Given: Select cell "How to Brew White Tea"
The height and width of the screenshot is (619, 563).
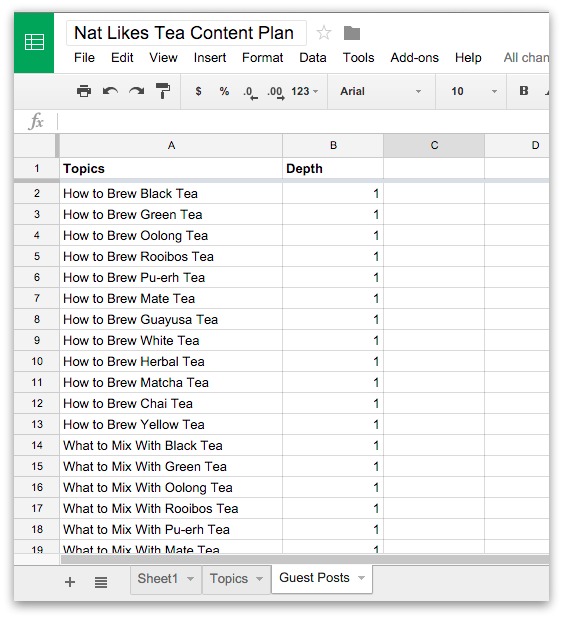Looking at the screenshot, I should tap(171, 340).
